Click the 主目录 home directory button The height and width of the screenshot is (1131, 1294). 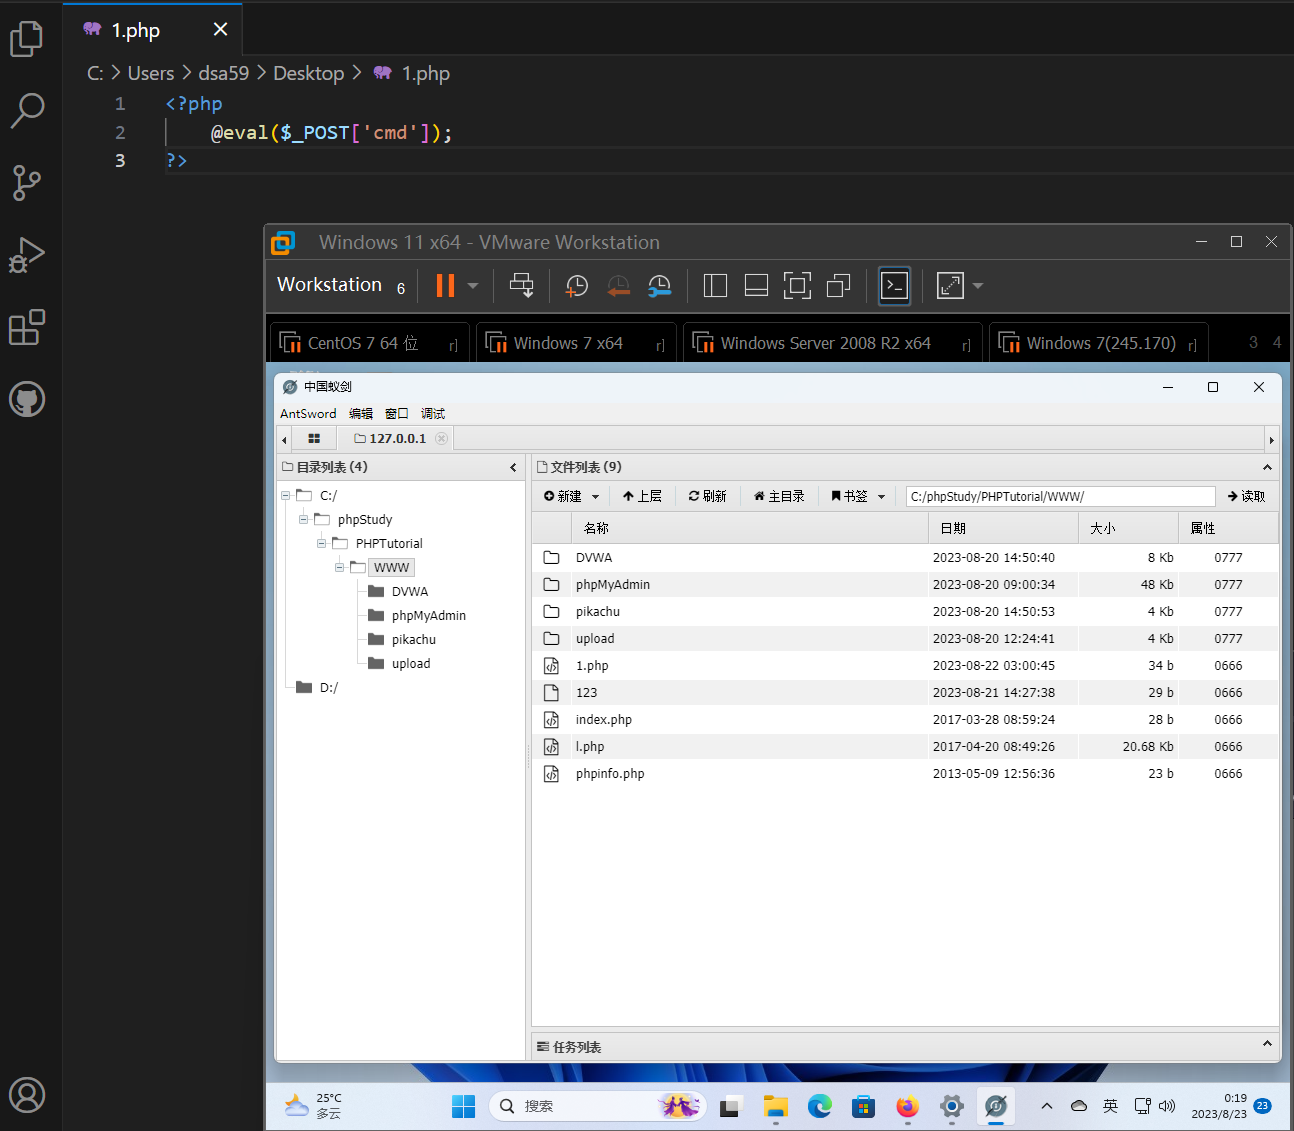[778, 496]
